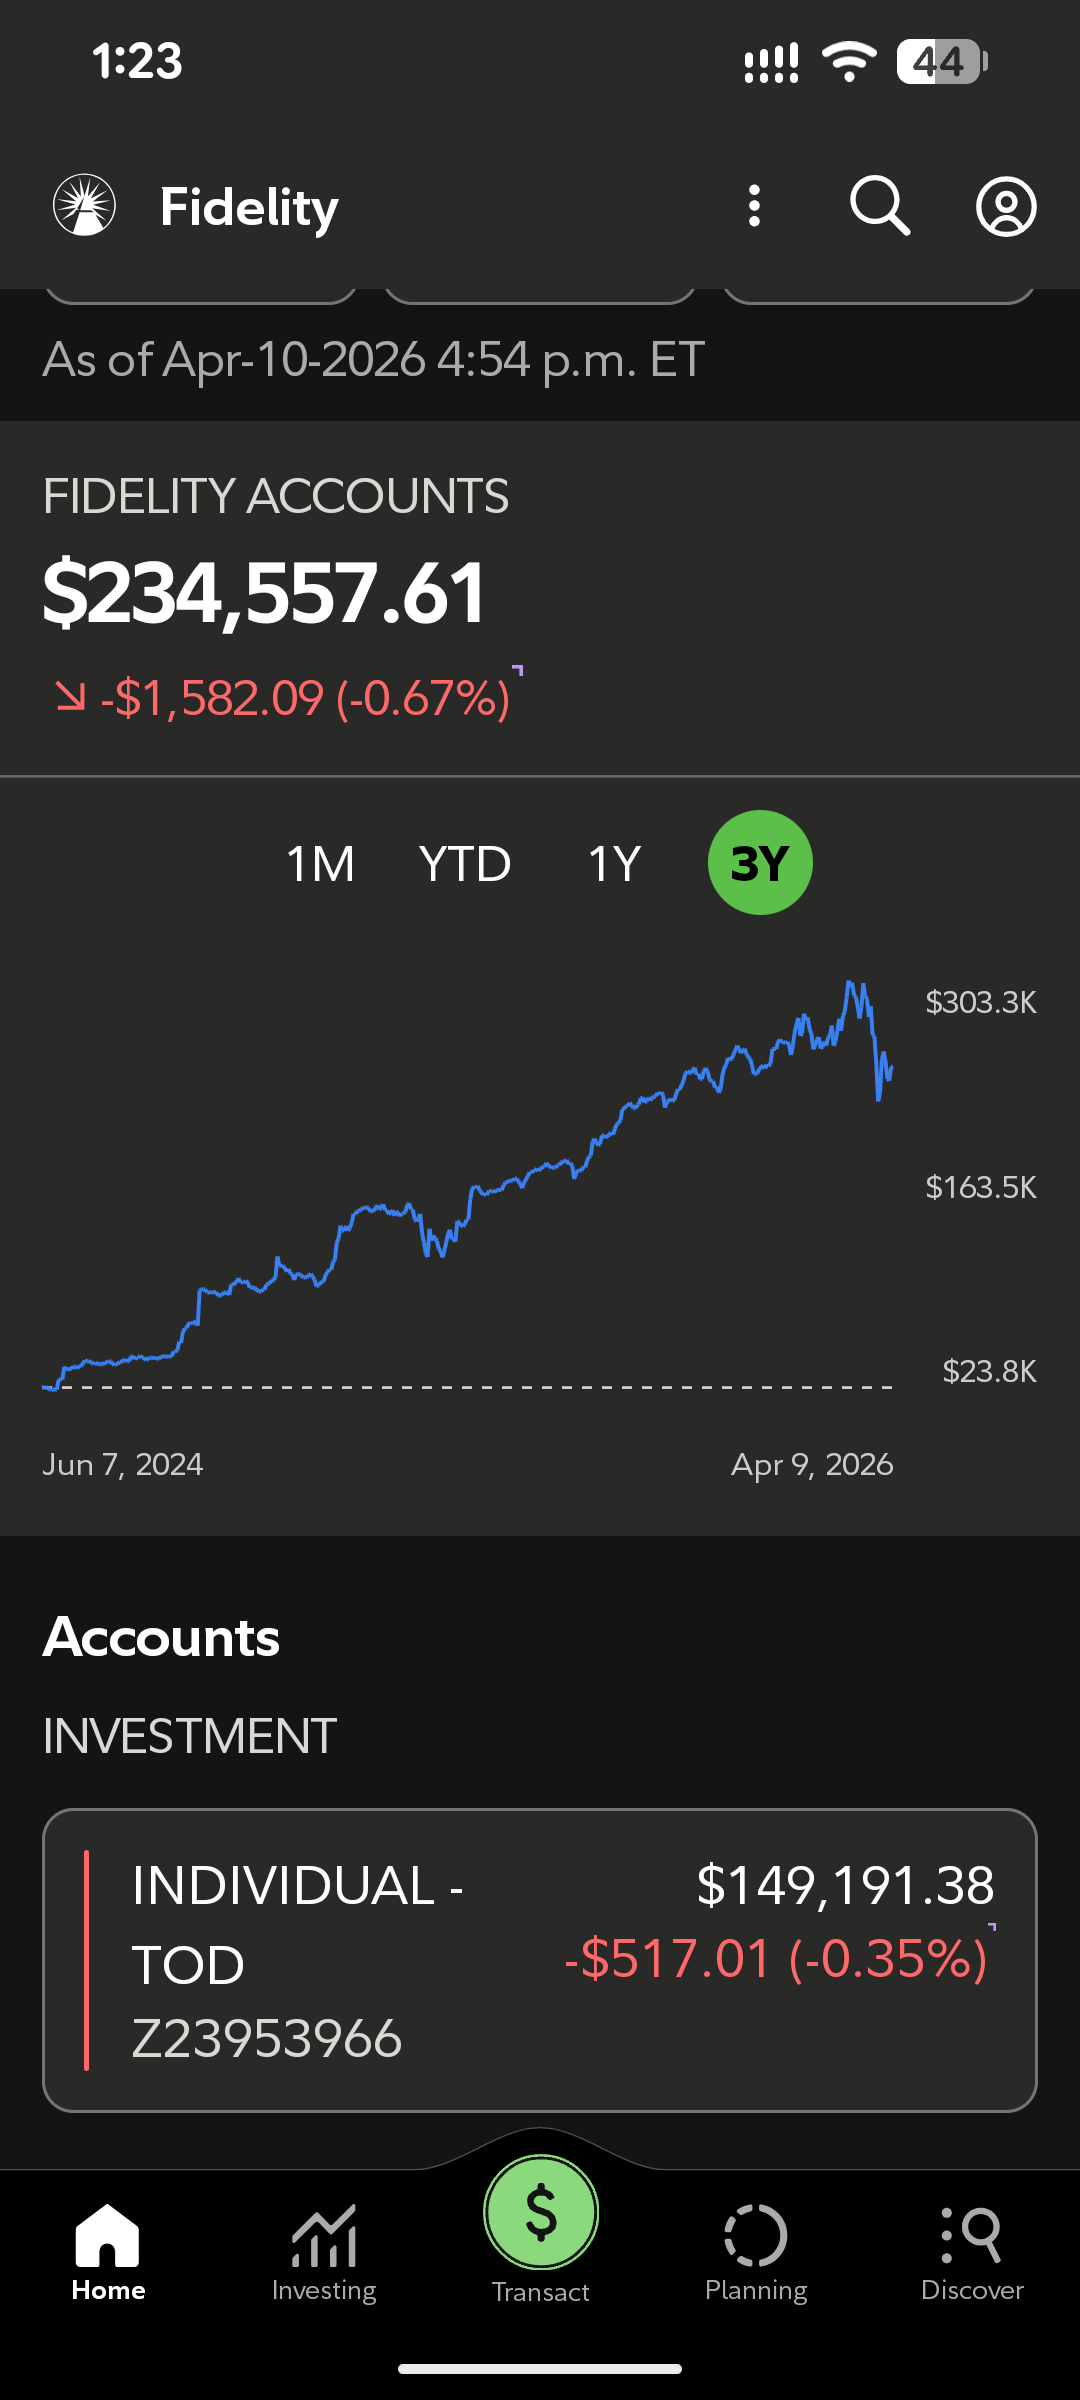Tap the footnote marker beside -0.67% change
1080x2400 pixels.
pos(518,669)
